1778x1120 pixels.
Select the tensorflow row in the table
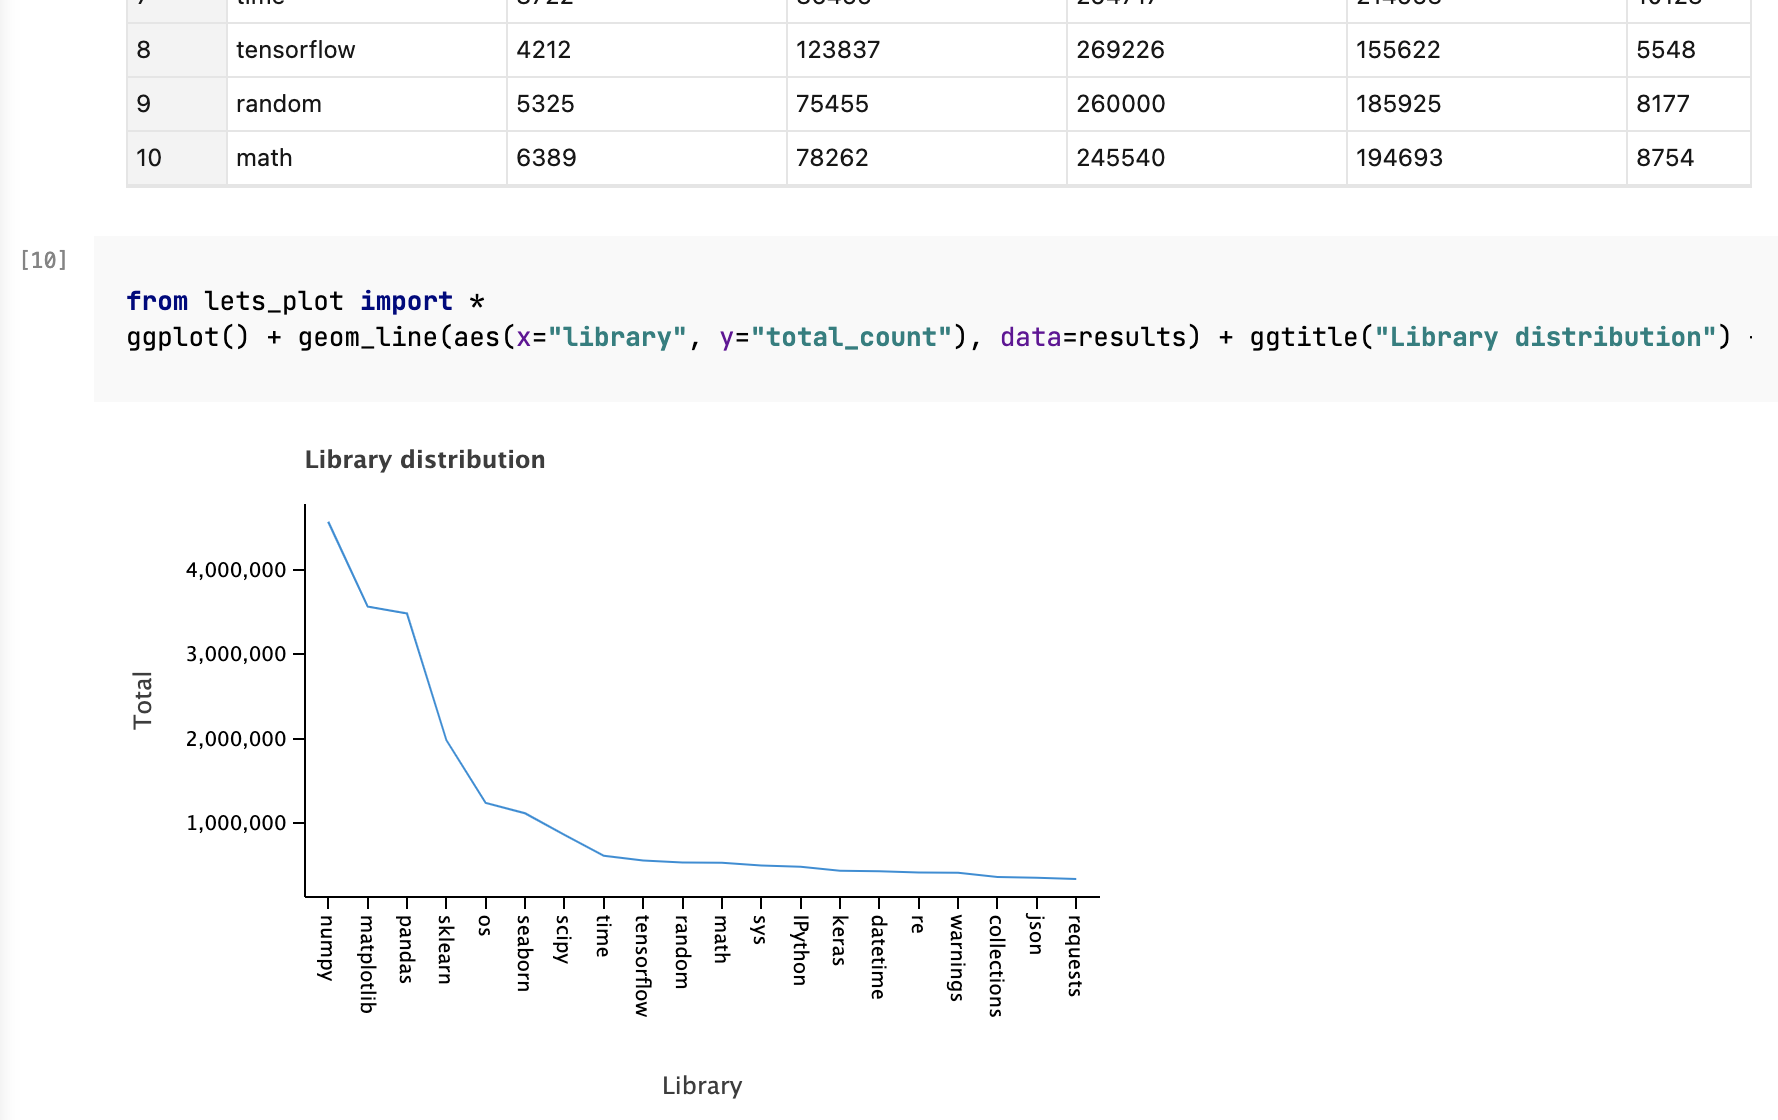click(296, 50)
